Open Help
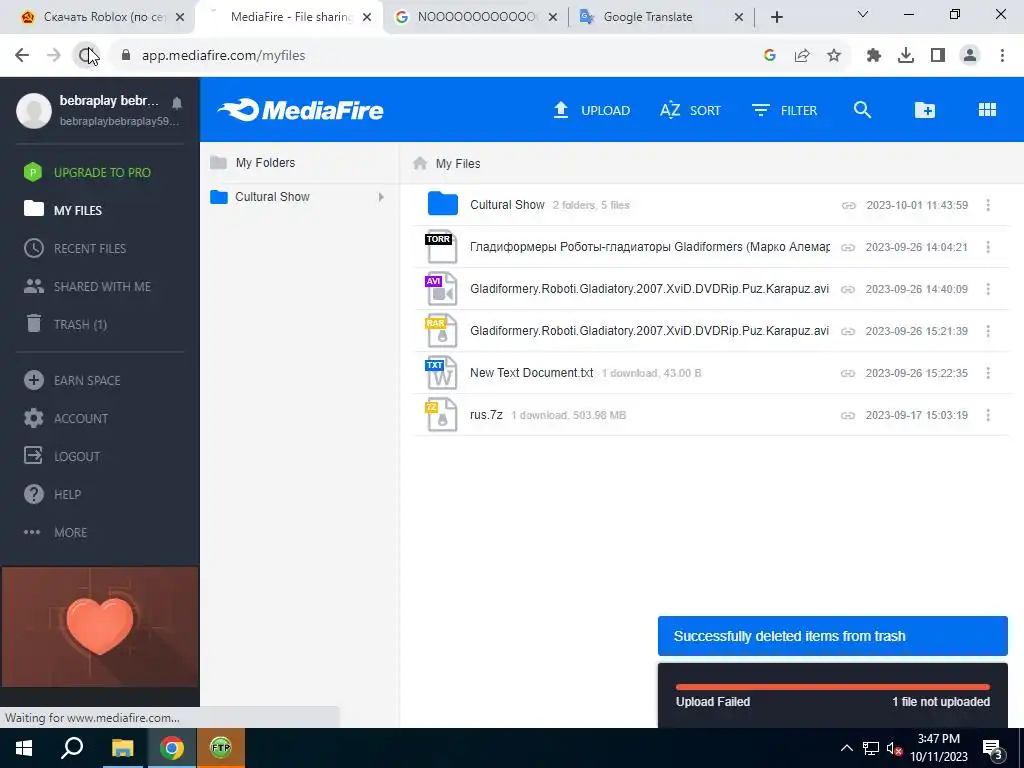Image resolution: width=1024 pixels, height=768 pixels. 52,494
